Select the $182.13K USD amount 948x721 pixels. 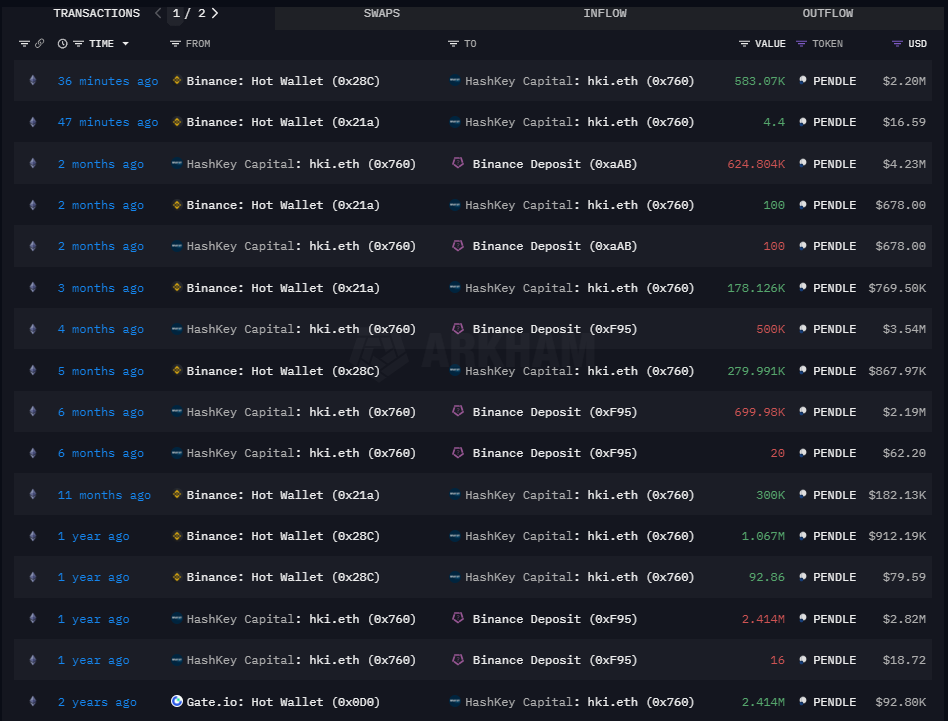897,495
